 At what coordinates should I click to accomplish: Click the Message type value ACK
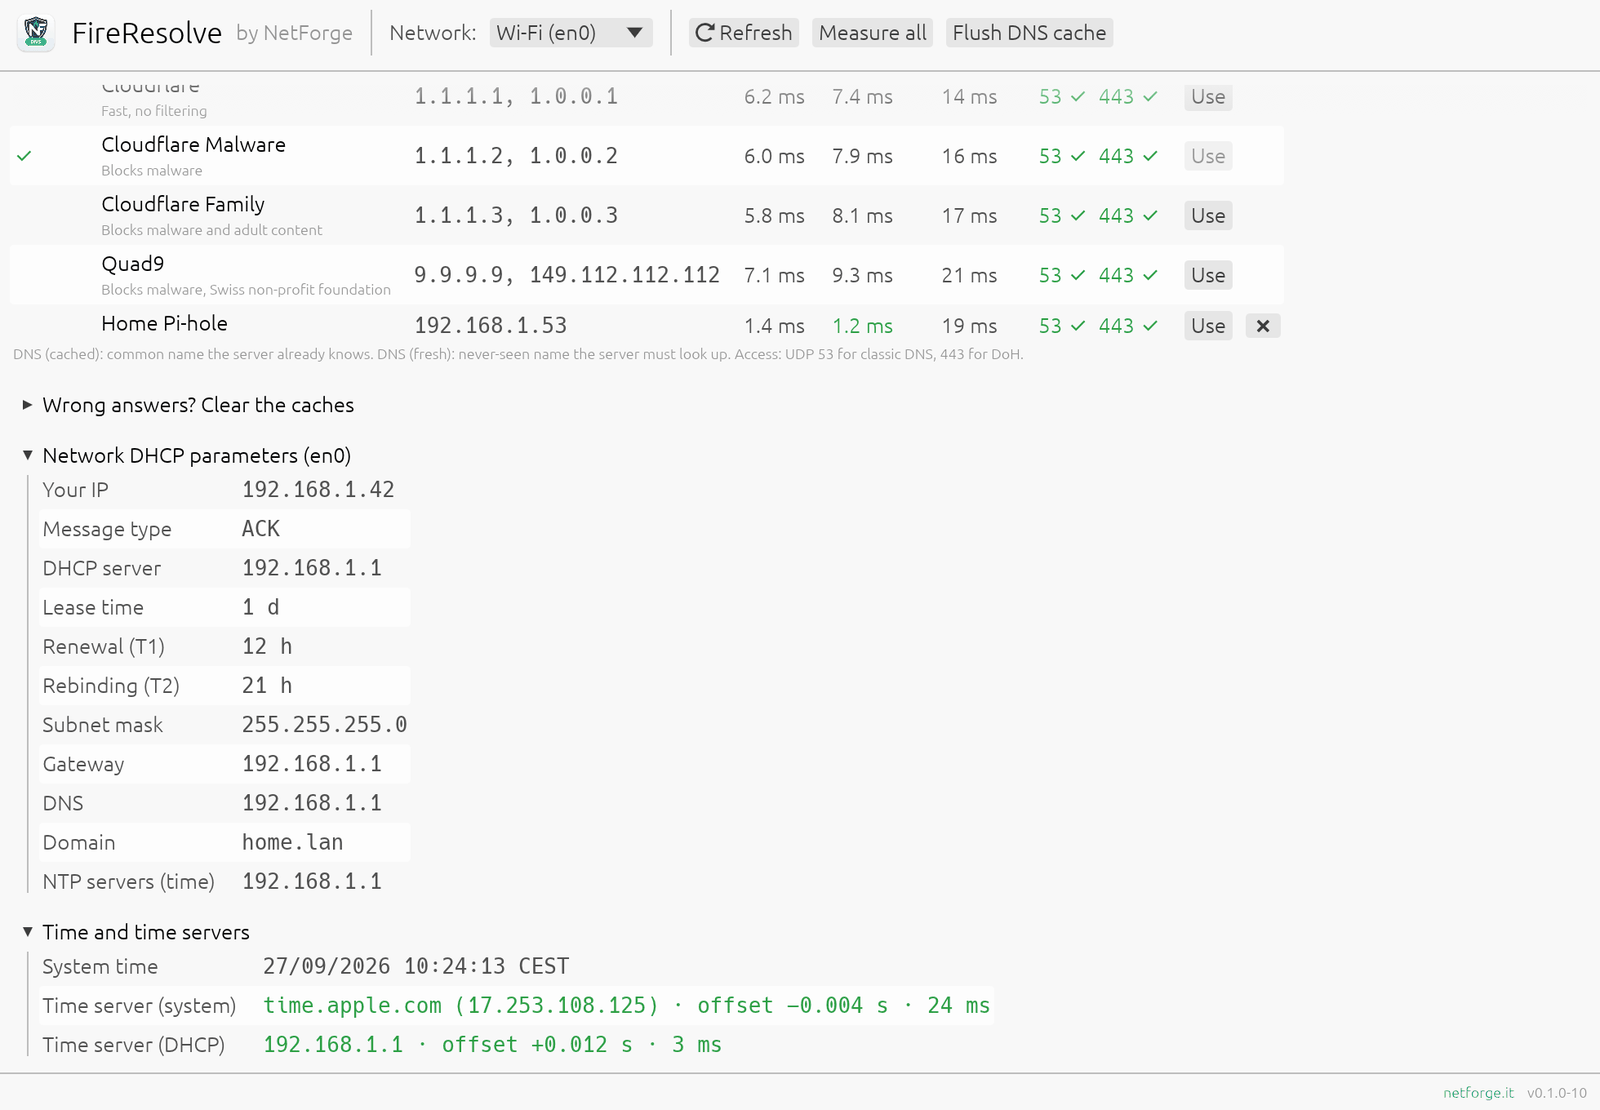(260, 529)
